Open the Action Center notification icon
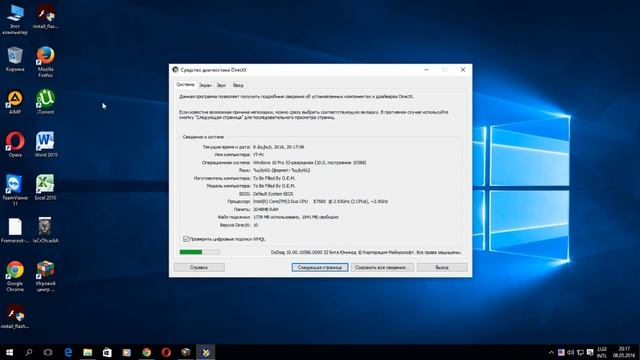 pyautogui.click(x=590, y=352)
